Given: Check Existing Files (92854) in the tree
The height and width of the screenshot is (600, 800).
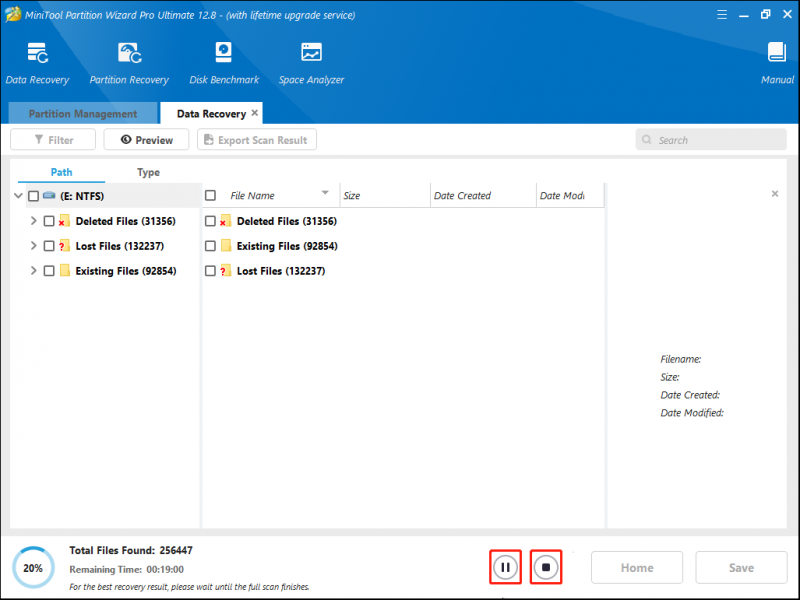Looking at the screenshot, I should point(49,270).
